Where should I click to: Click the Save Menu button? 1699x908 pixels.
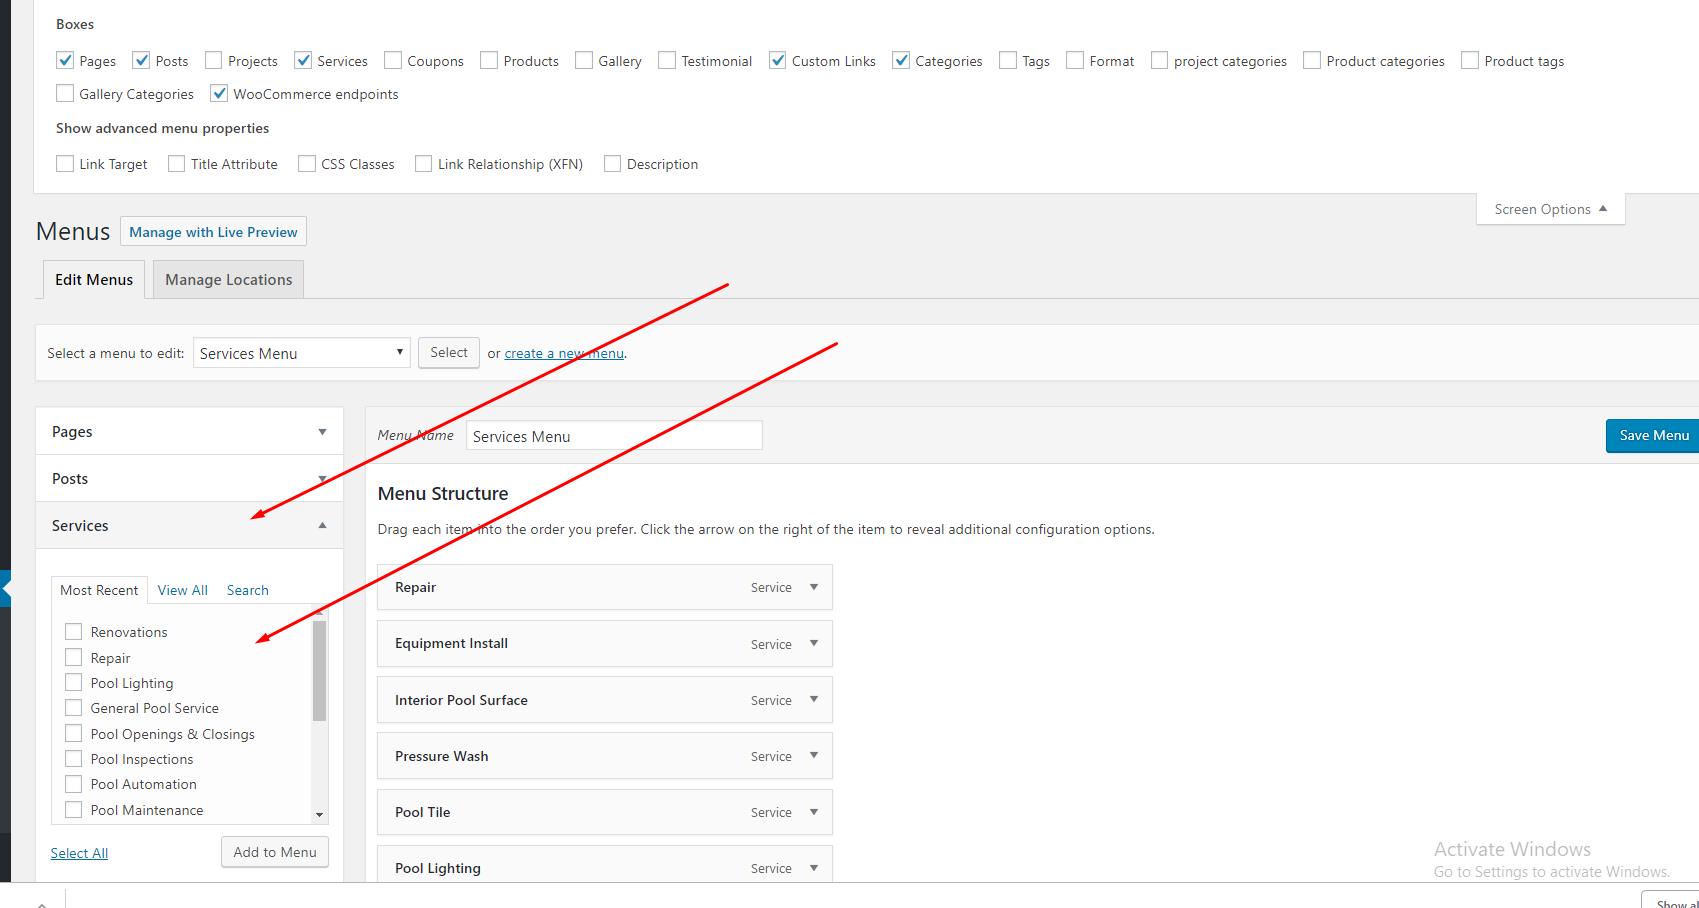[1653, 435]
